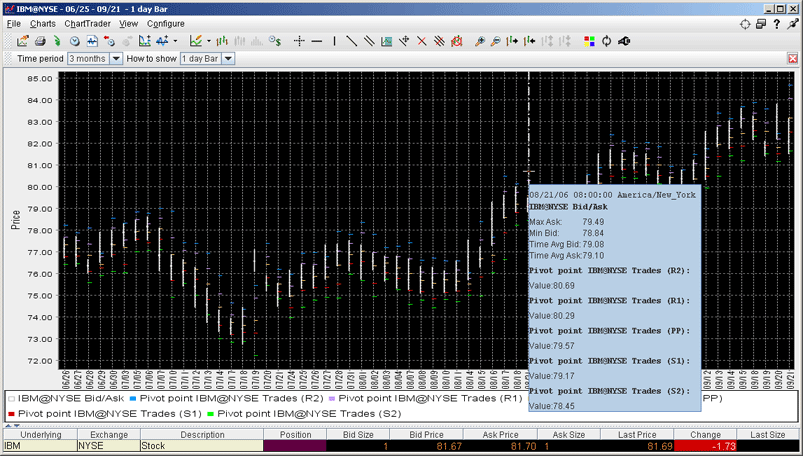The height and width of the screenshot is (456, 803).
Task: Select the vertical line drawing tool
Action: click(x=334, y=41)
